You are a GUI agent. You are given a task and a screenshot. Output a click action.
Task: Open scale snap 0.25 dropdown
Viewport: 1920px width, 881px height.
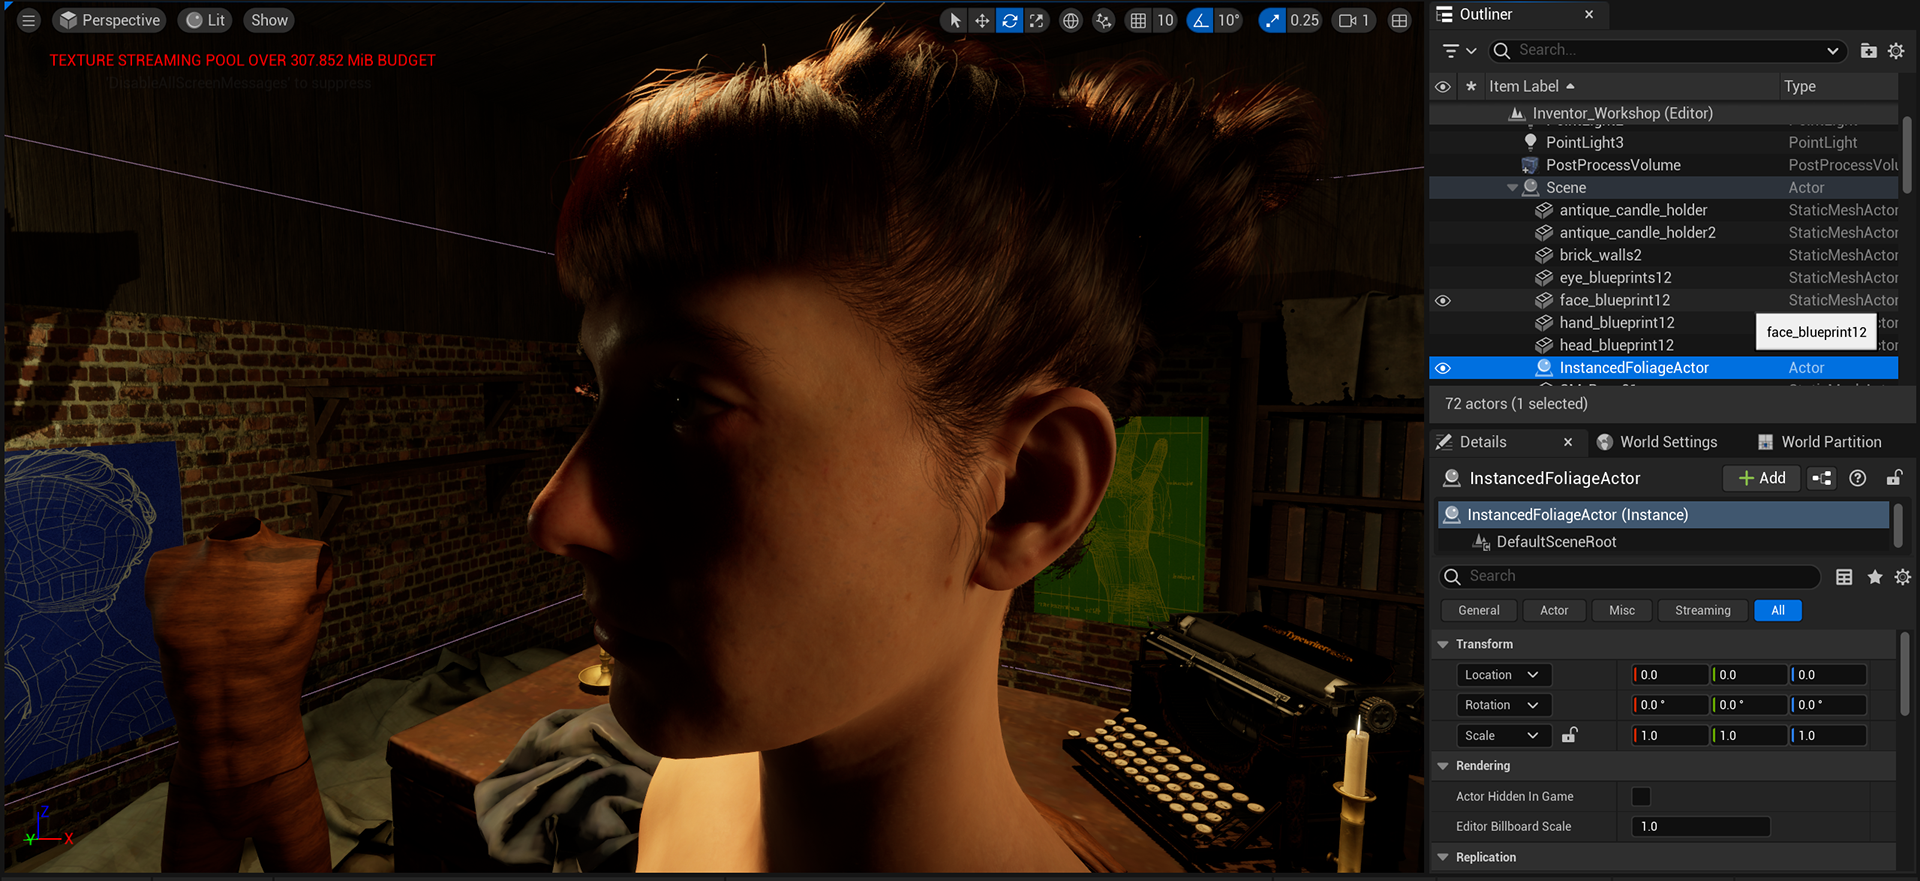point(1304,20)
